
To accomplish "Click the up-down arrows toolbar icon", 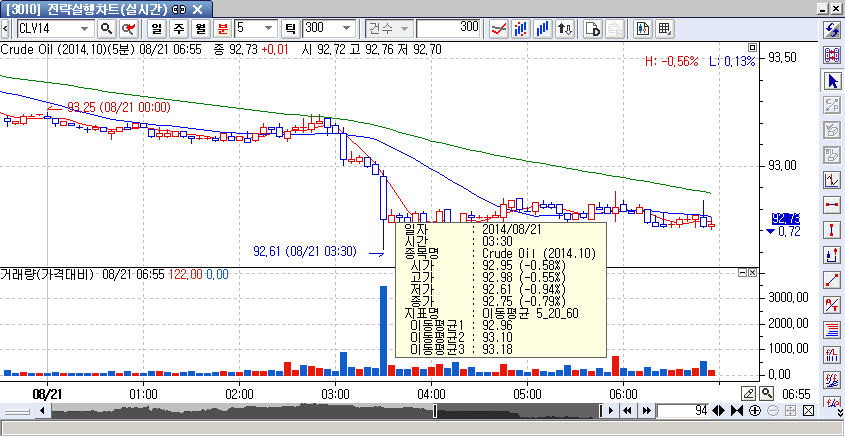I will [565, 28].
